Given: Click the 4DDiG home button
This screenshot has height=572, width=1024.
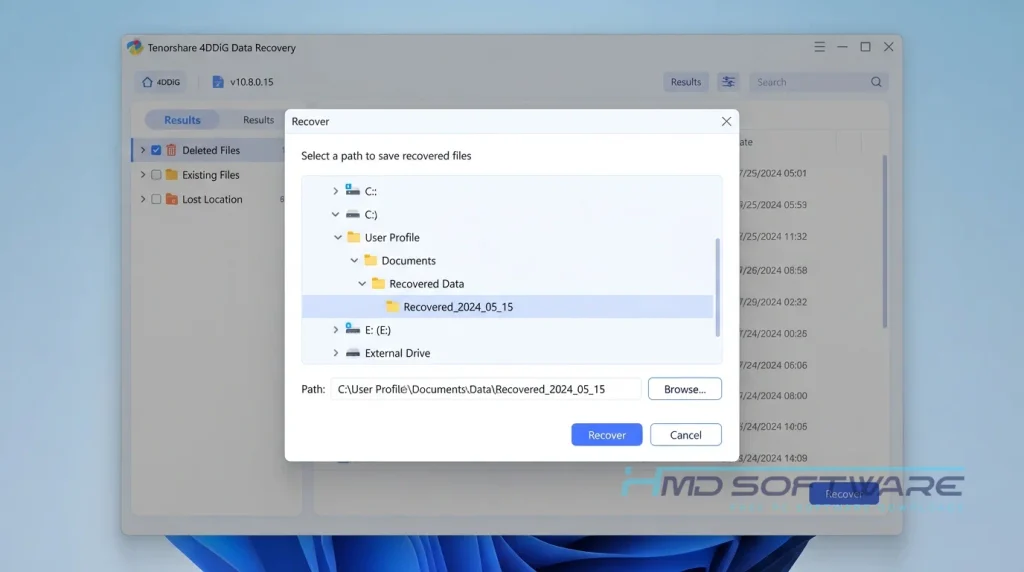Looking at the screenshot, I should 161,82.
